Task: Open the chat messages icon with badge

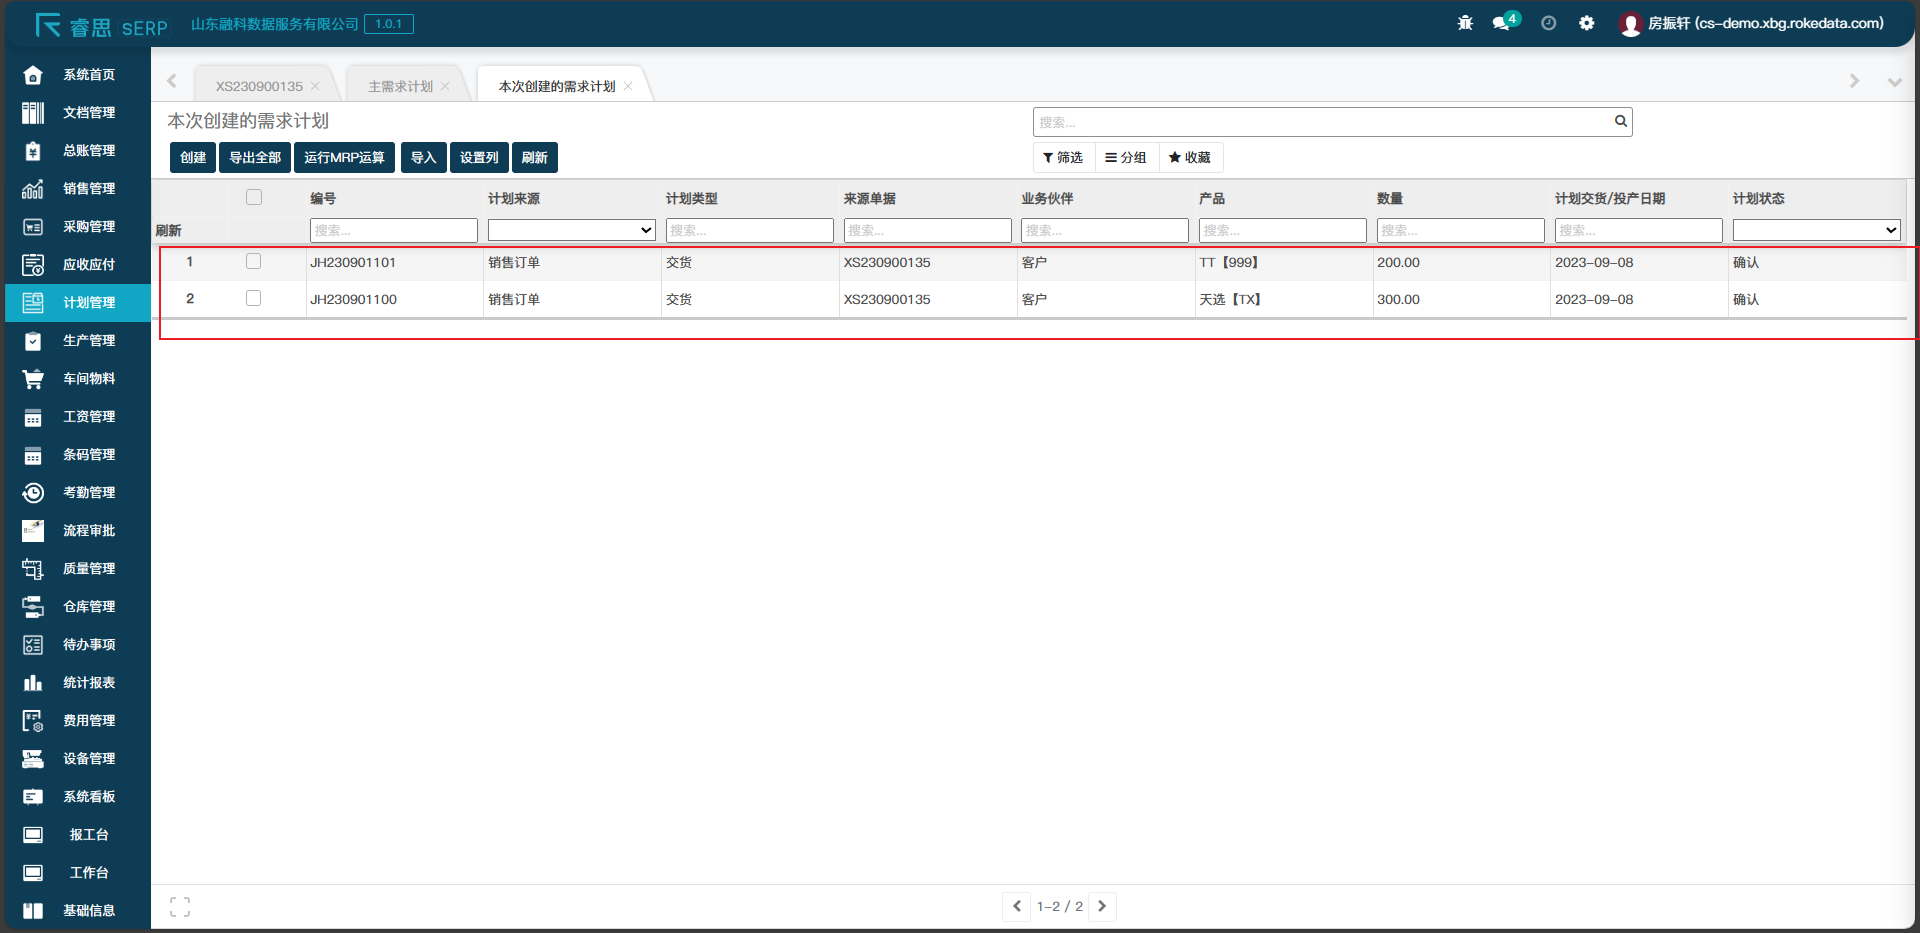Action: 1502,23
